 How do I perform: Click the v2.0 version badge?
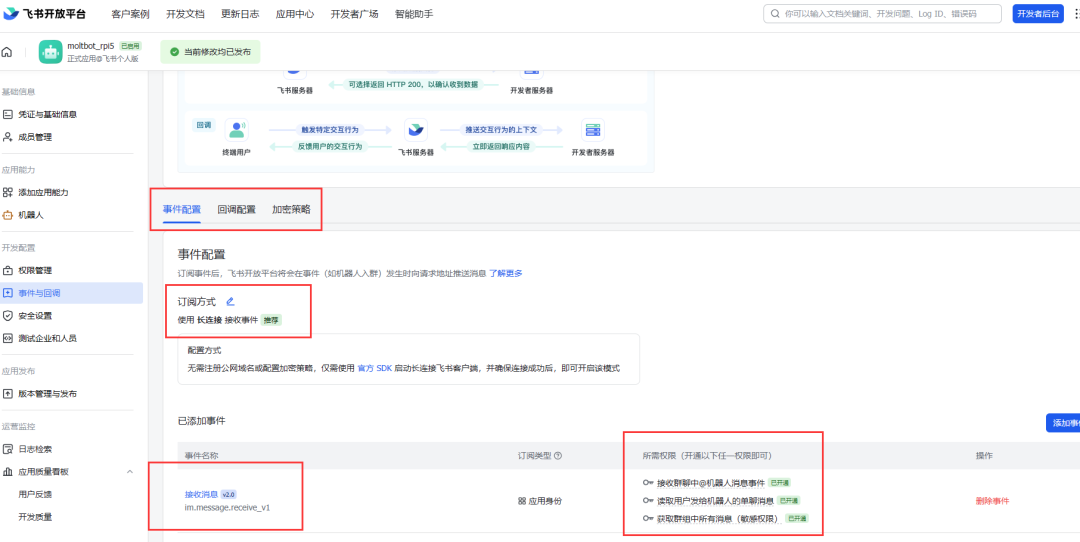tap(229, 494)
